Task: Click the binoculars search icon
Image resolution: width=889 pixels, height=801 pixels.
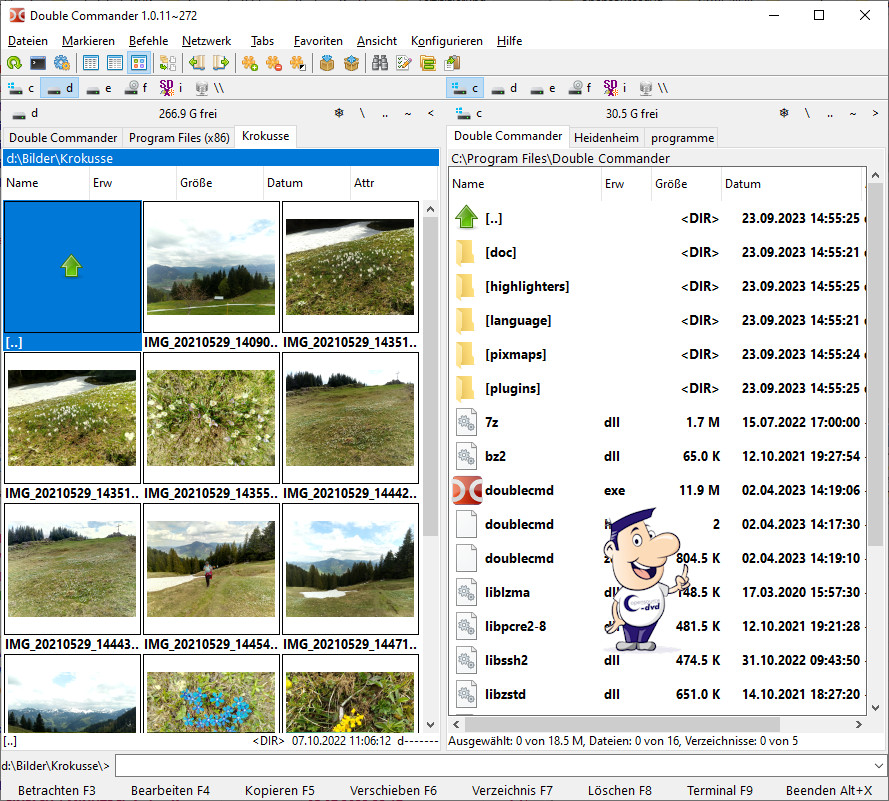Action: point(380,63)
